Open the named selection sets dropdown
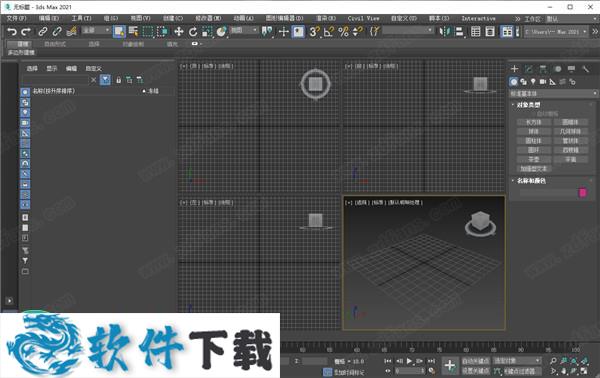 408,30
